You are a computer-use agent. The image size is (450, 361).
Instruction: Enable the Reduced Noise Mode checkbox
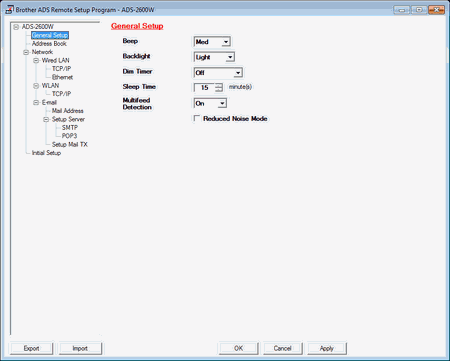[x=197, y=118]
